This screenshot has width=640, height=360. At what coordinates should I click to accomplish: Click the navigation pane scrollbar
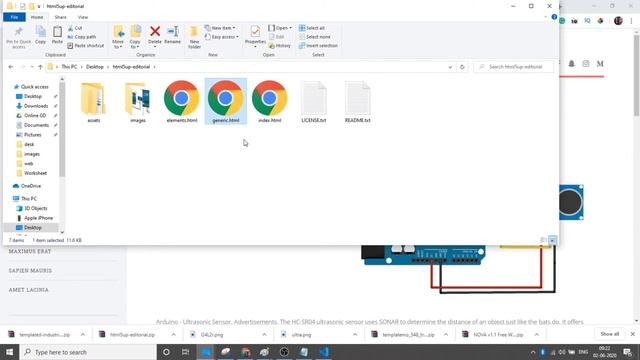pos(62,130)
